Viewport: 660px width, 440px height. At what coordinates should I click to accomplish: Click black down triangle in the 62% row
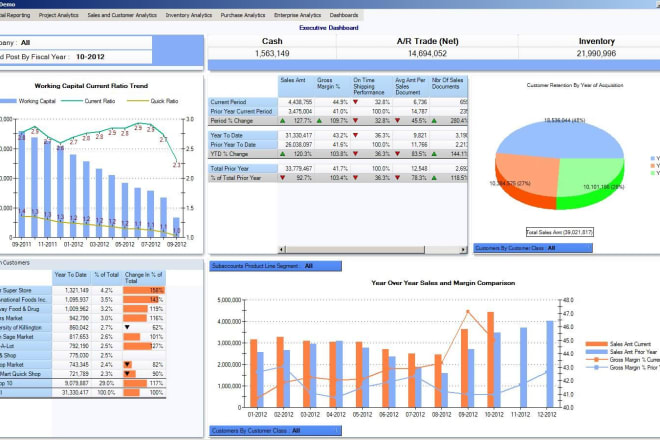[127, 327]
